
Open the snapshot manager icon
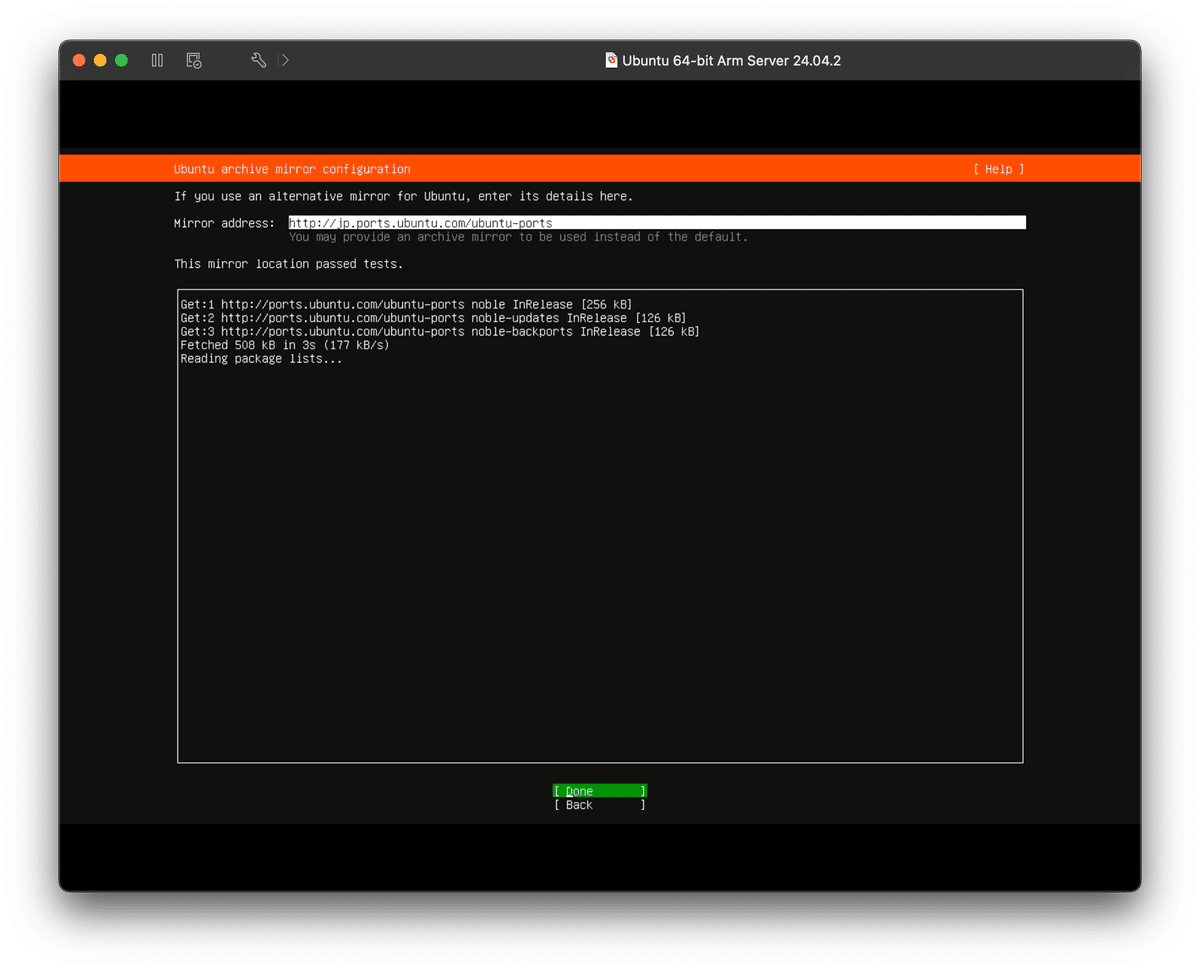point(194,61)
